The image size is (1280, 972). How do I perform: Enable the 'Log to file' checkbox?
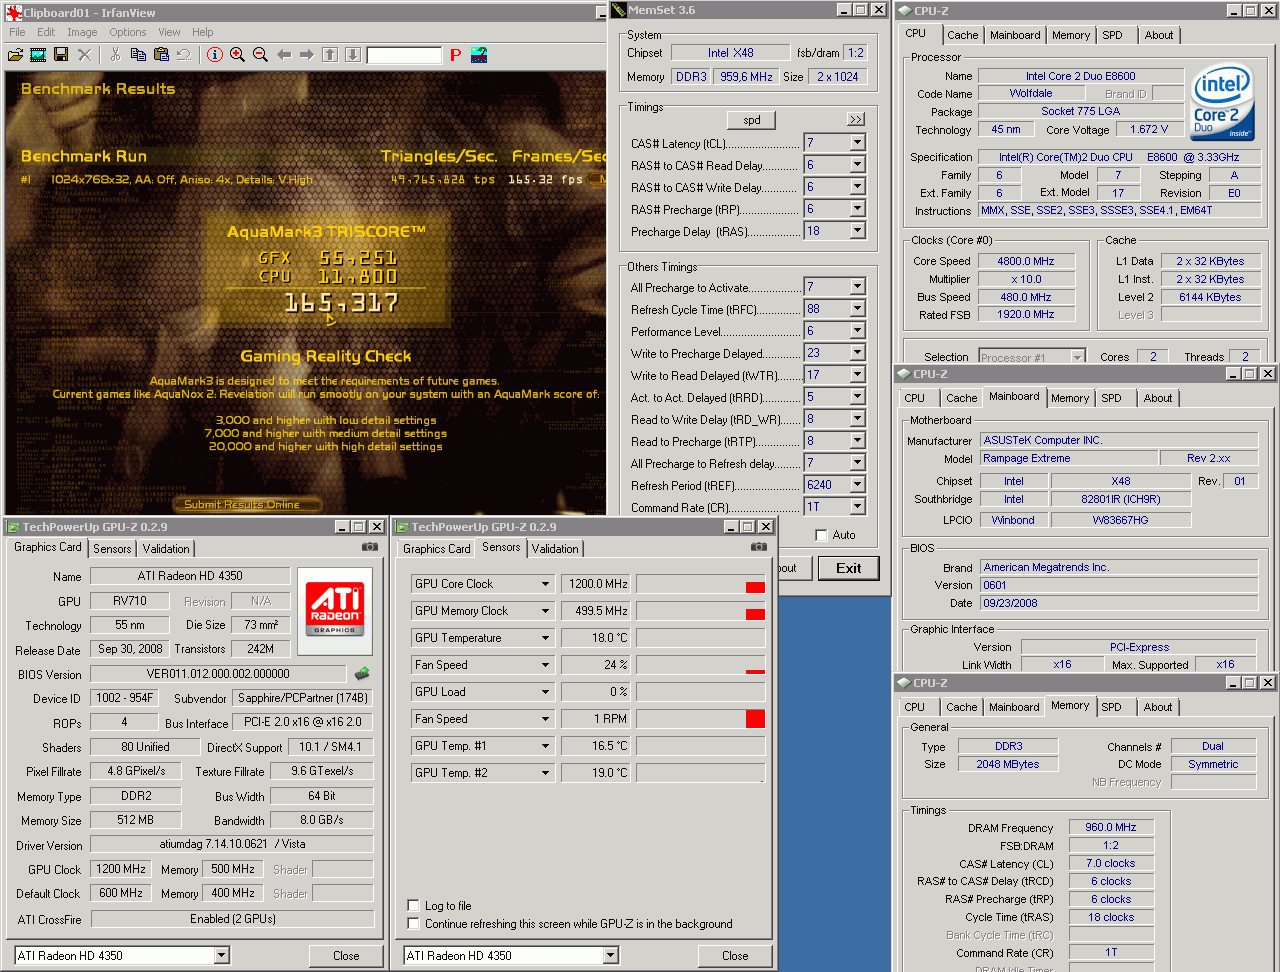click(413, 905)
